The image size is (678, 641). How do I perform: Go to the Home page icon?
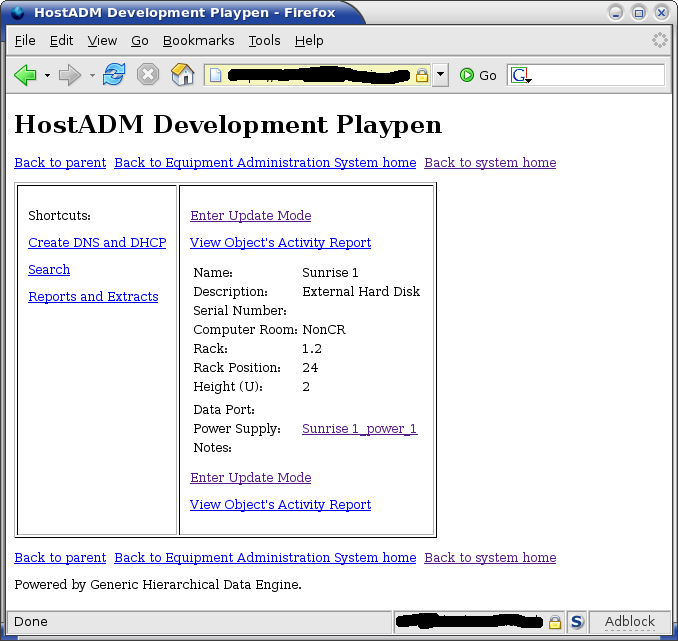point(181,75)
